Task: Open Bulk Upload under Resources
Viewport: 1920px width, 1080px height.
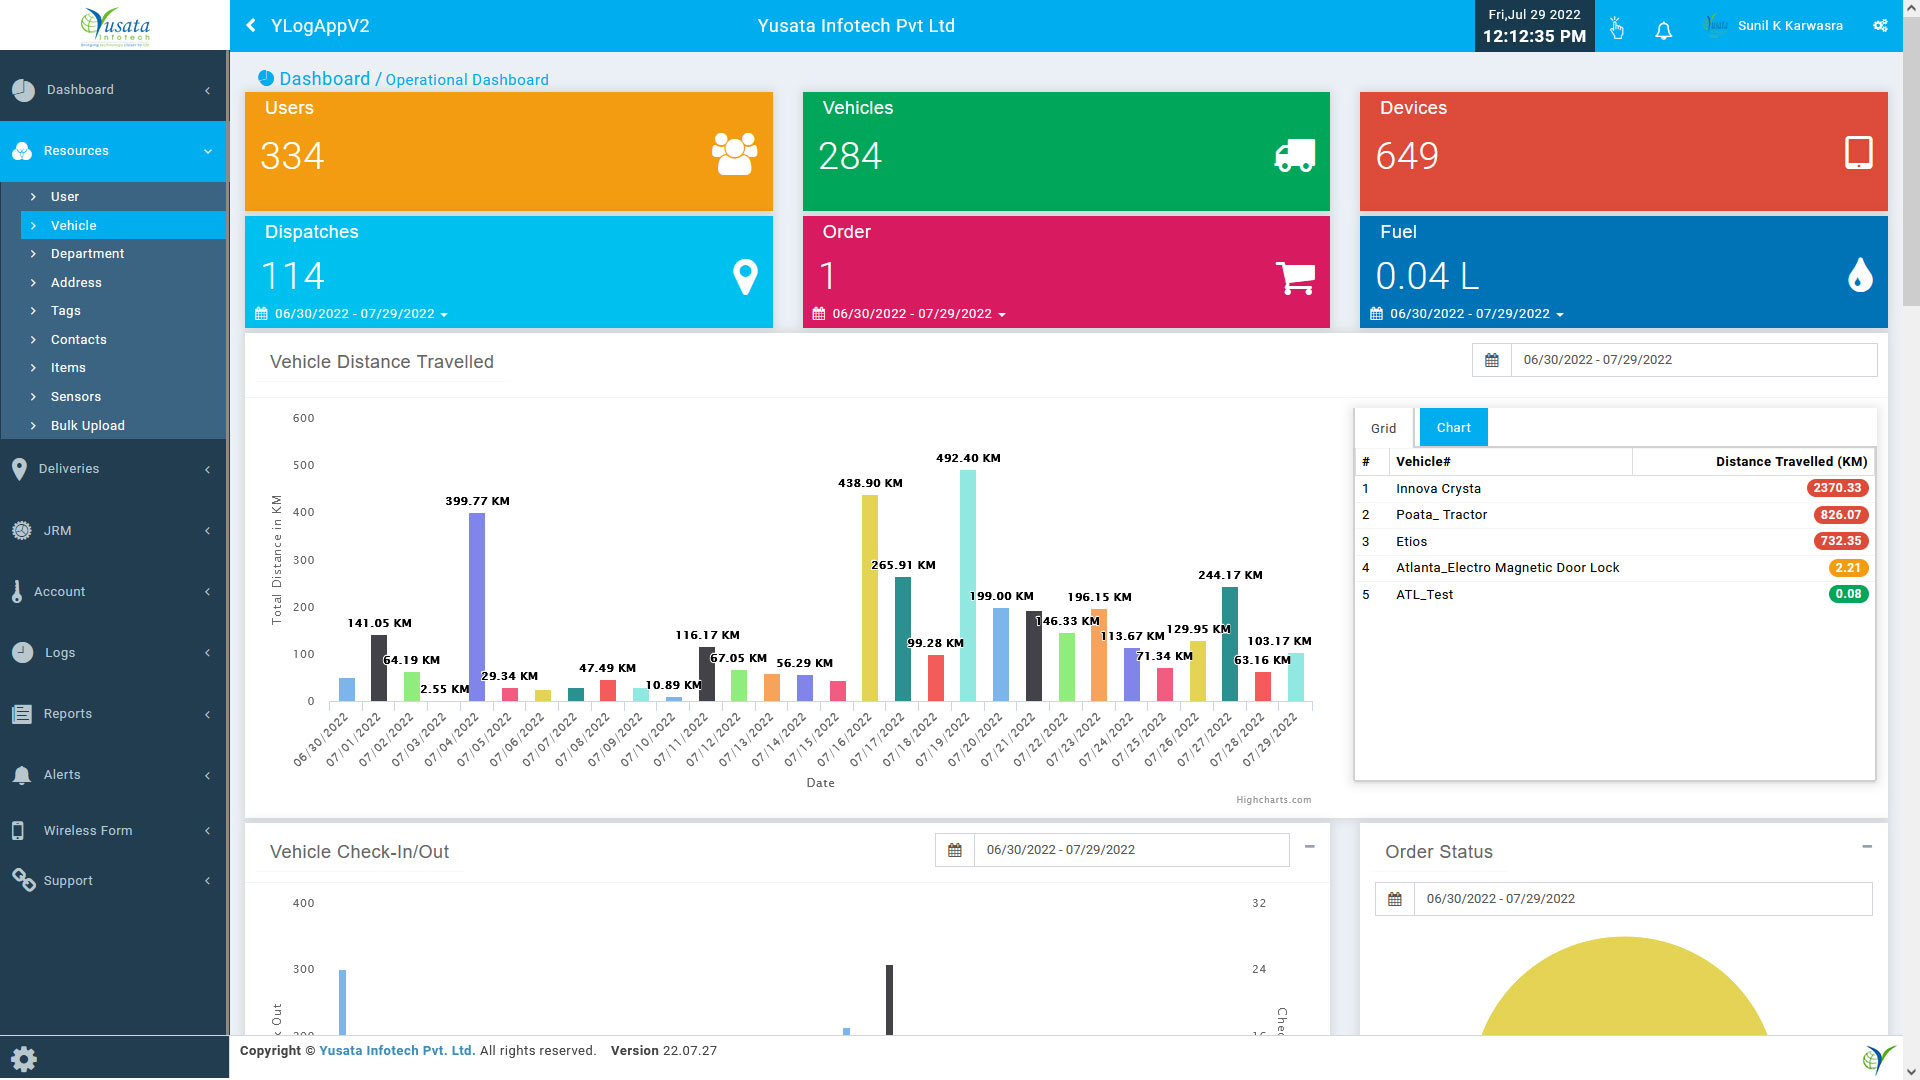Action: click(x=87, y=426)
